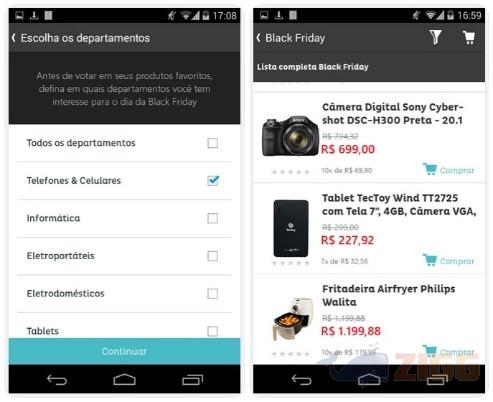Tap the back chevron beside Black Friday title

pyautogui.click(x=258, y=38)
